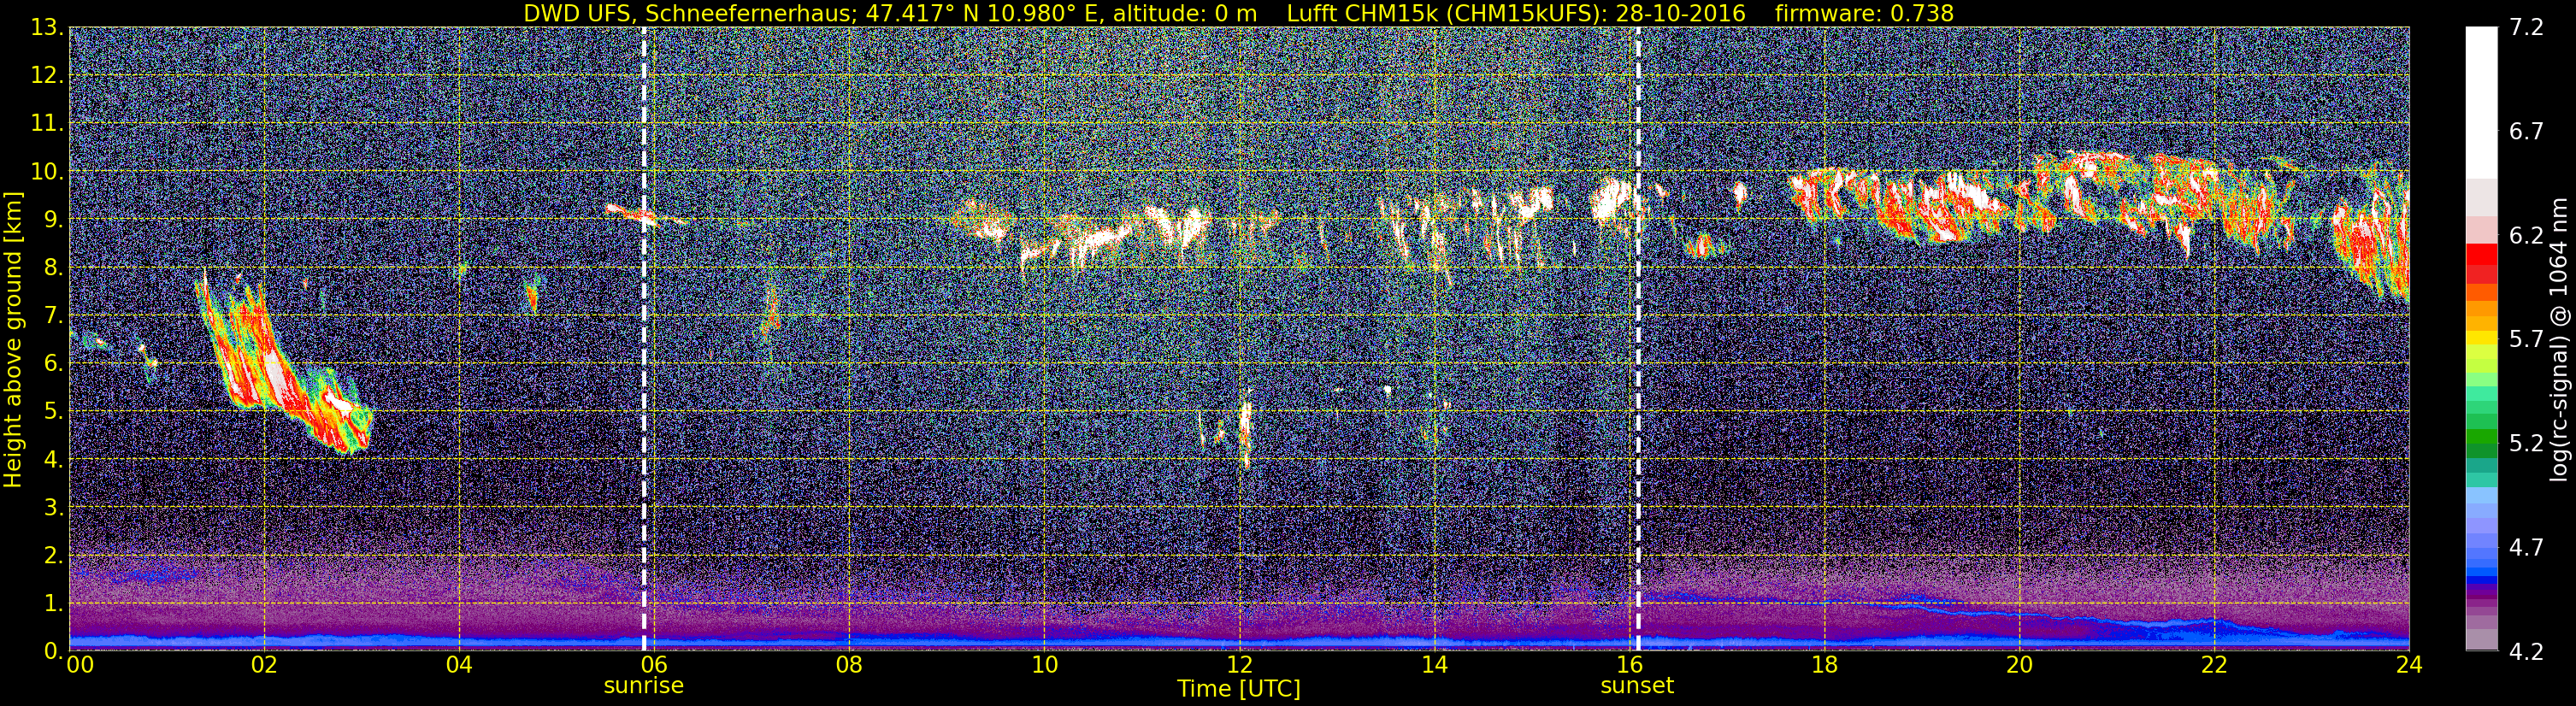Click the 'sunset' label under the time axis
Screen dimensions: 2576x706
click(x=1636, y=685)
